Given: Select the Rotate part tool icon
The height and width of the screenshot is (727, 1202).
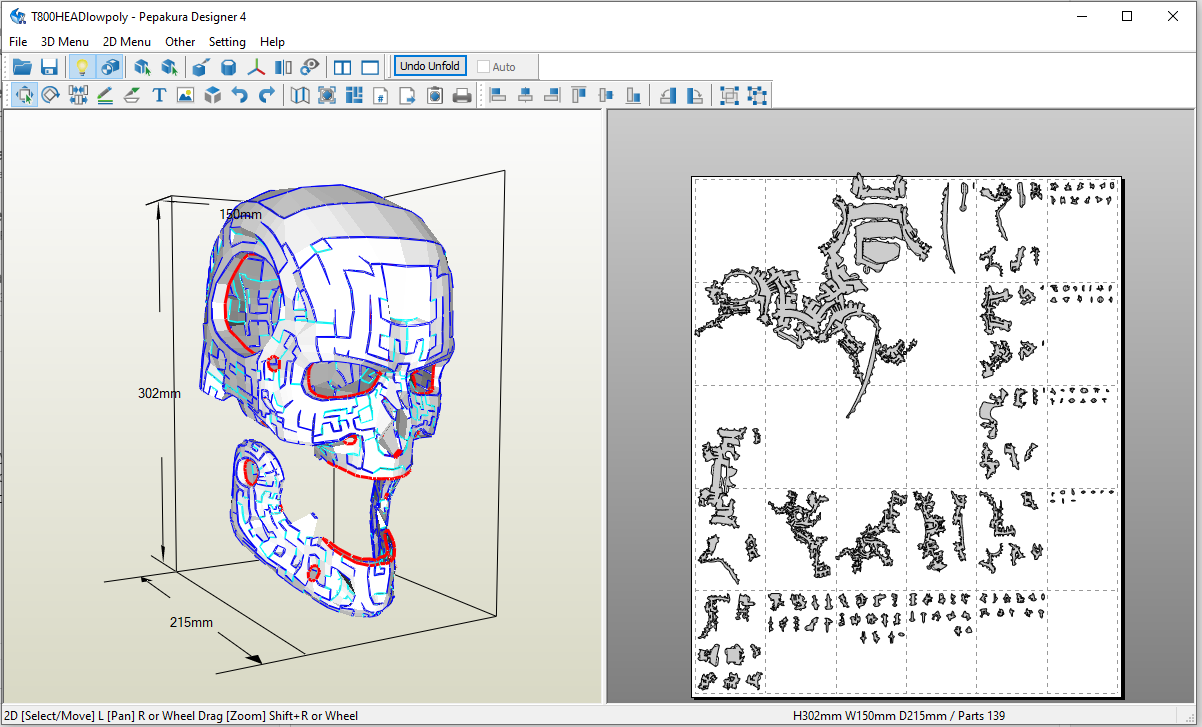Looking at the screenshot, I should pyautogui.click(x=51, y=95).
